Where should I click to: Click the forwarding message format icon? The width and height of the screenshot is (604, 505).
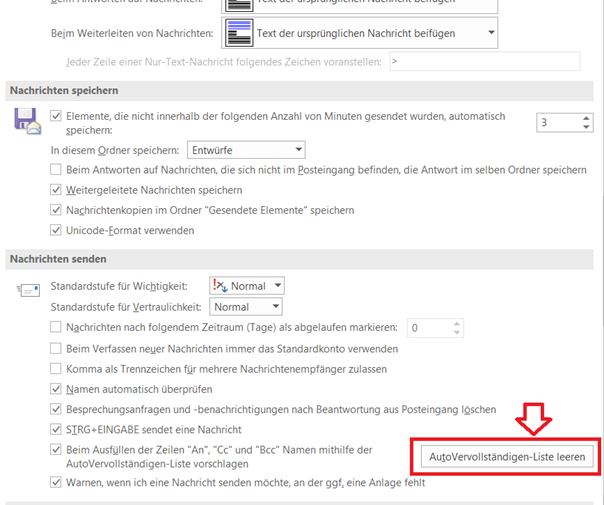238,33
